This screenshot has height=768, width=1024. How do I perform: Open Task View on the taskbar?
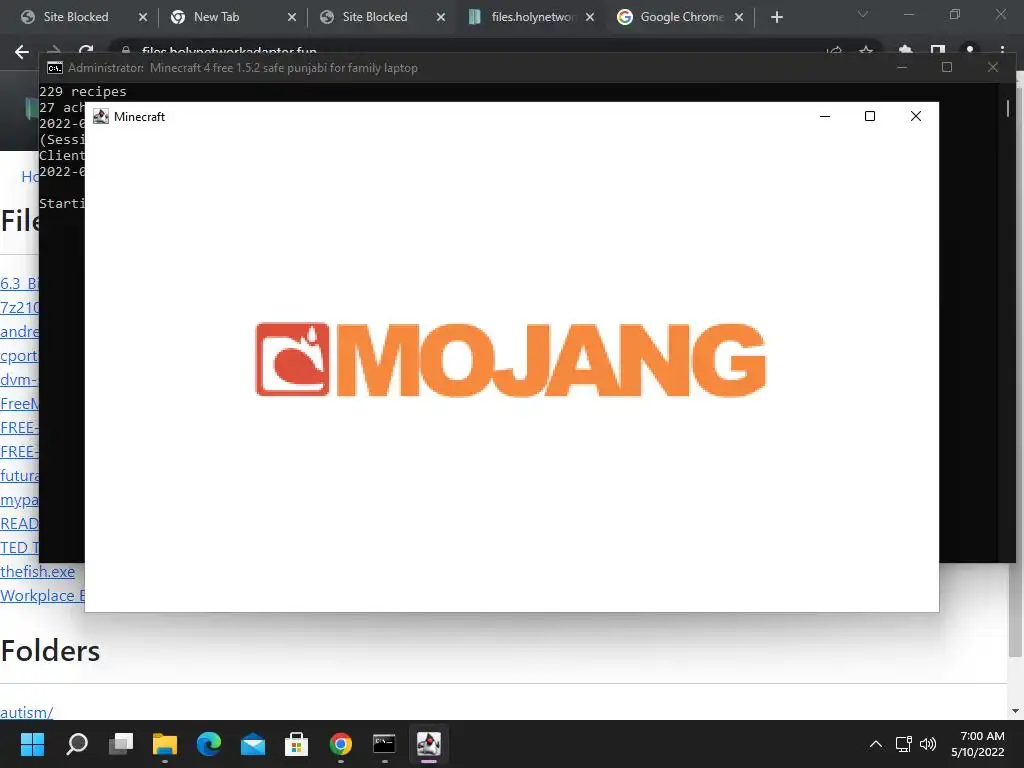[121, 743]
